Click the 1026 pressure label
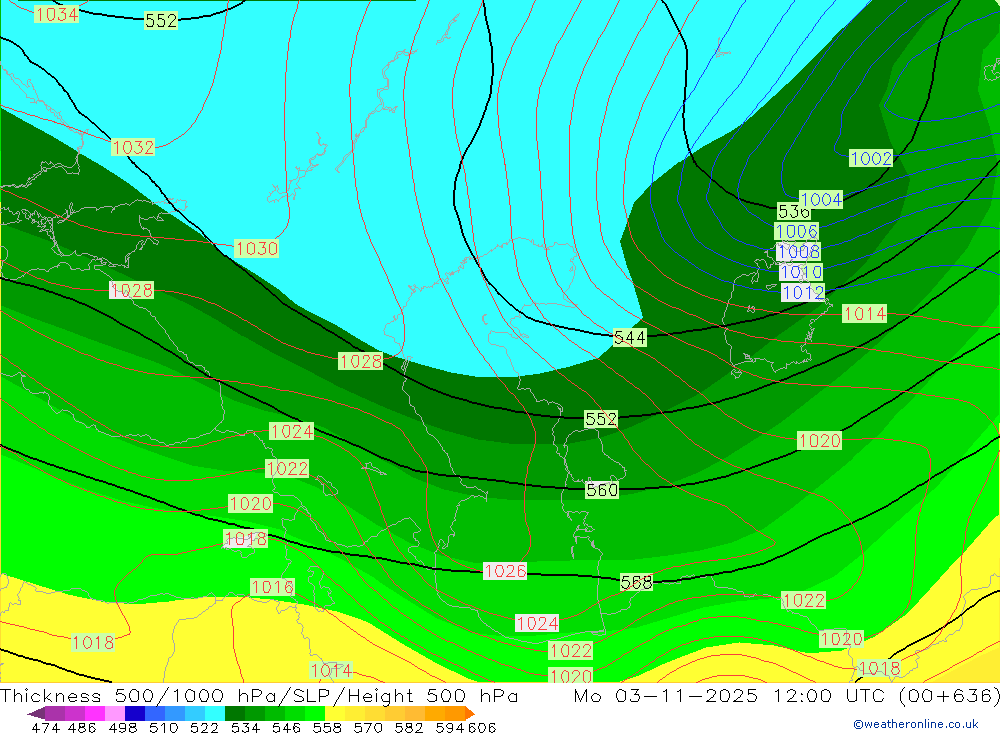Image resolution: width=1000 pixels, height=733 pixels. tap(505, 570)
